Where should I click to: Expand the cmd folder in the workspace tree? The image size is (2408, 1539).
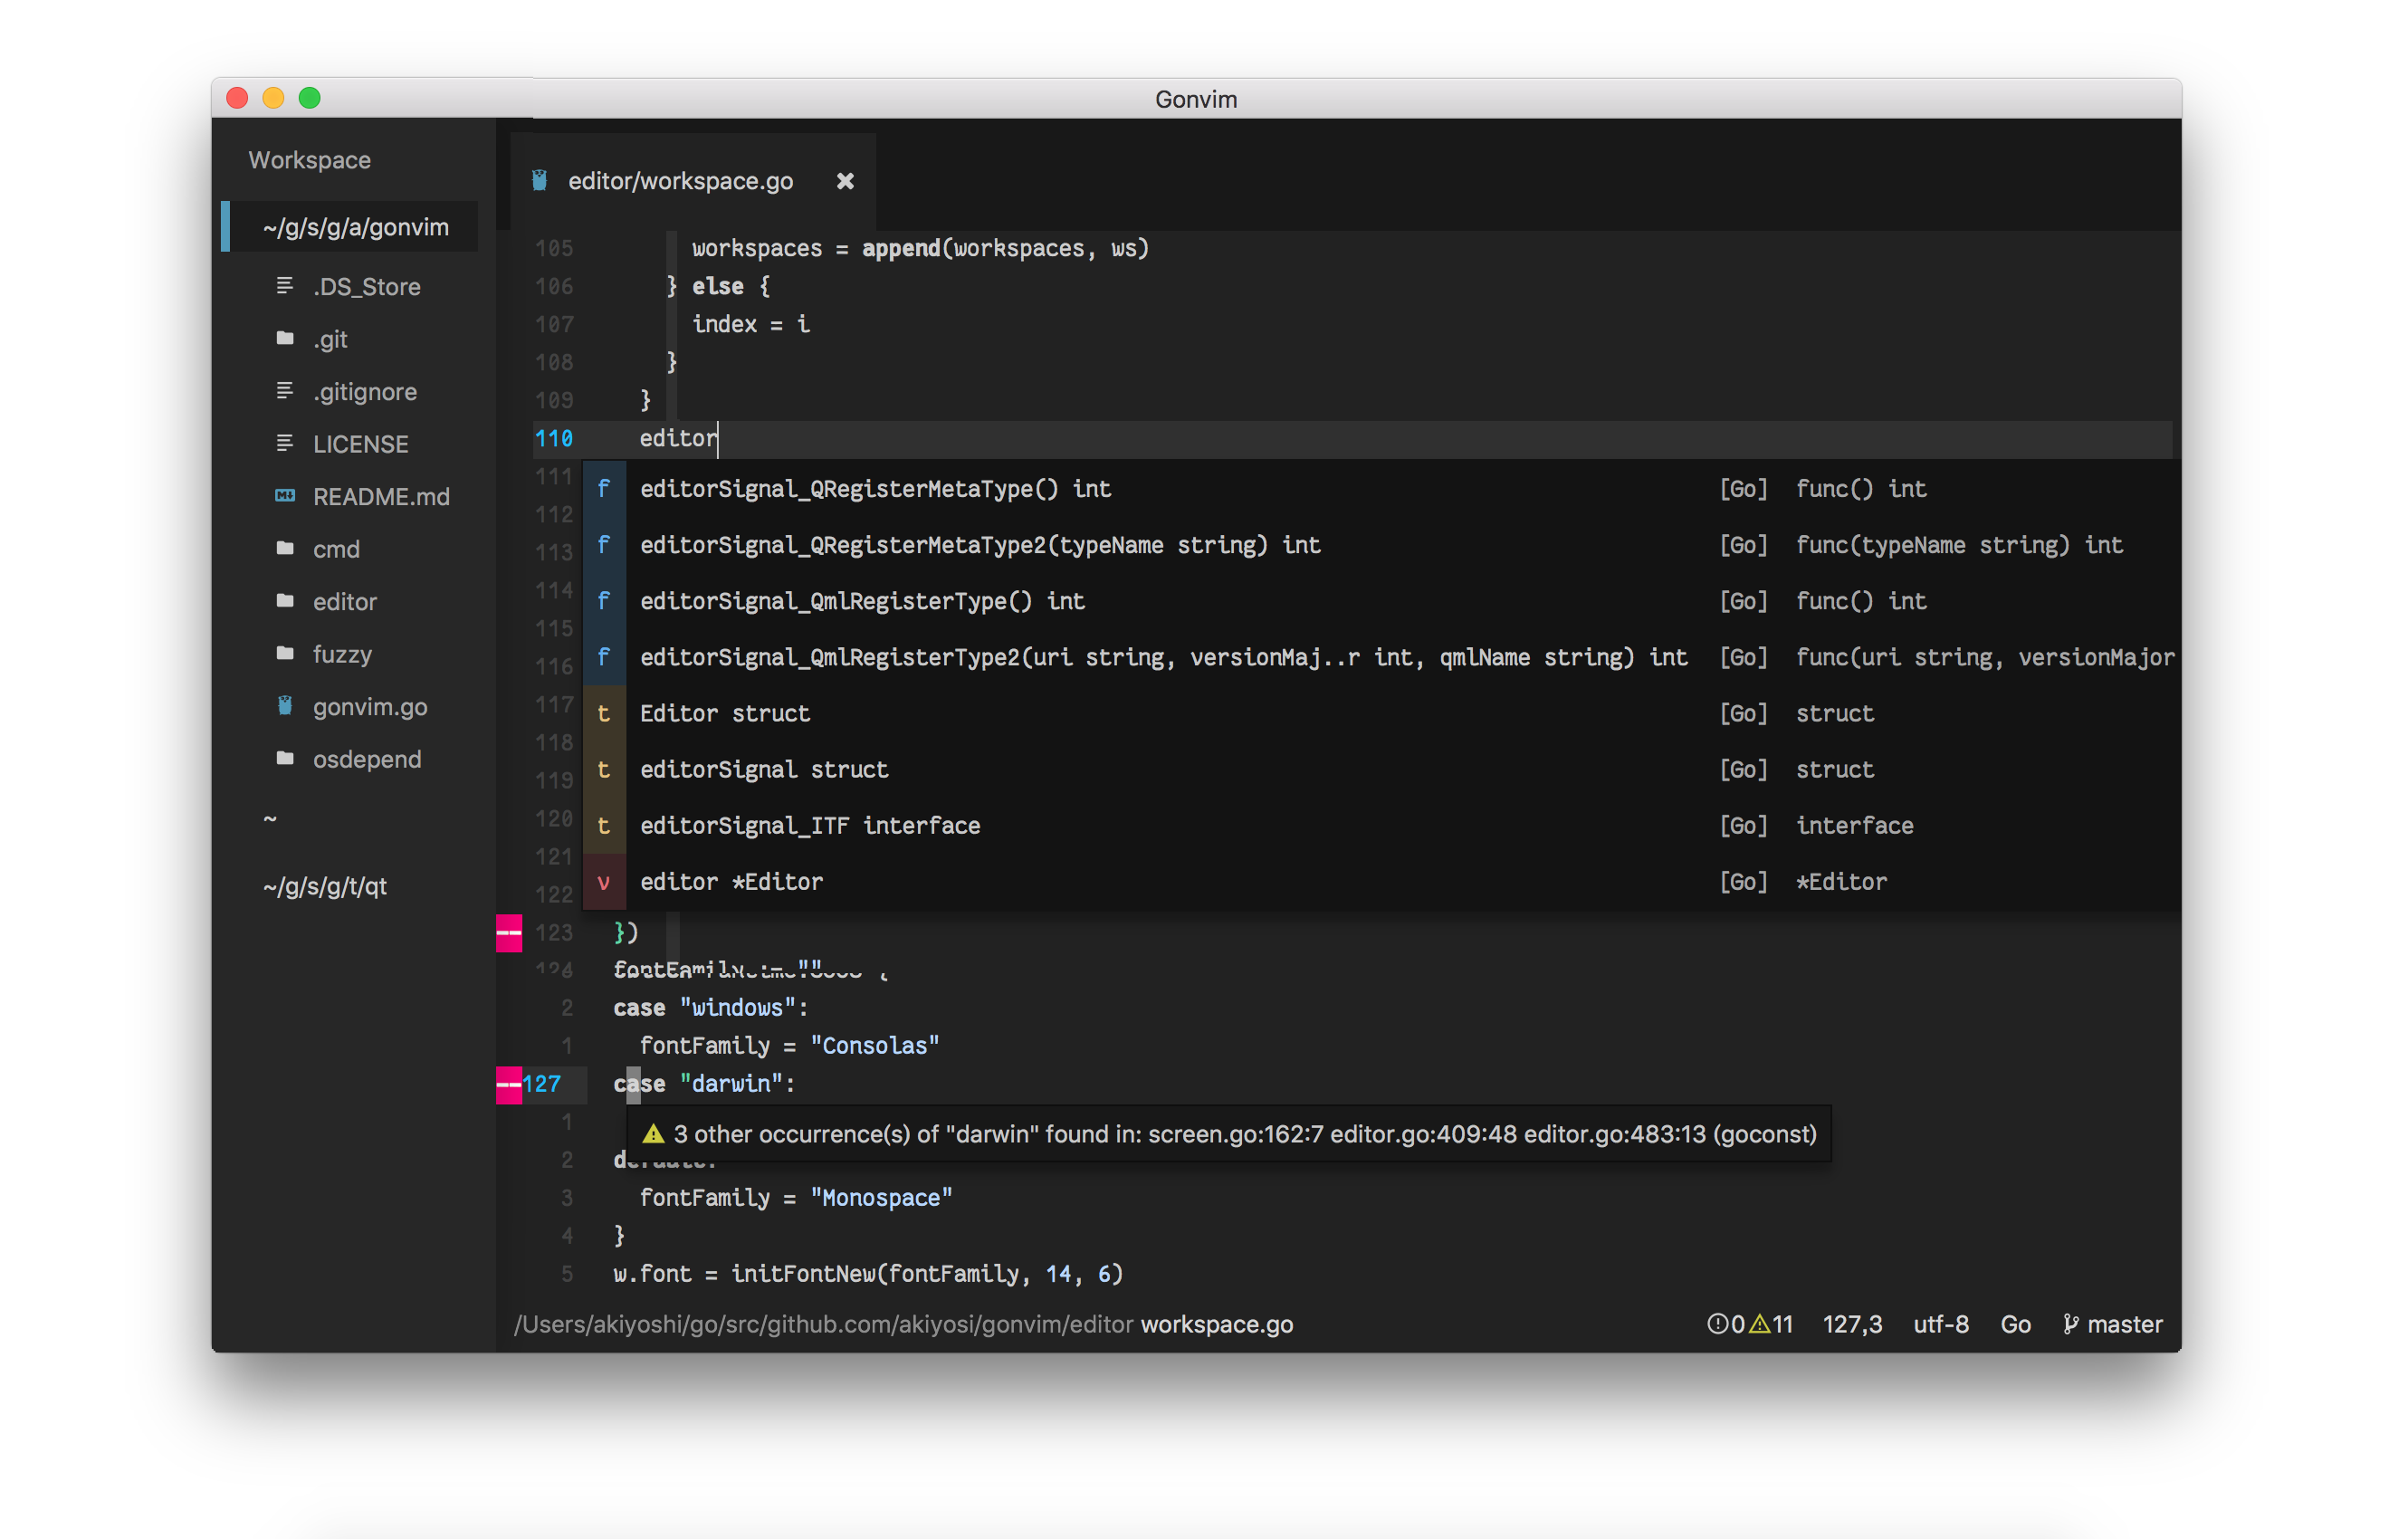point(336,549)
